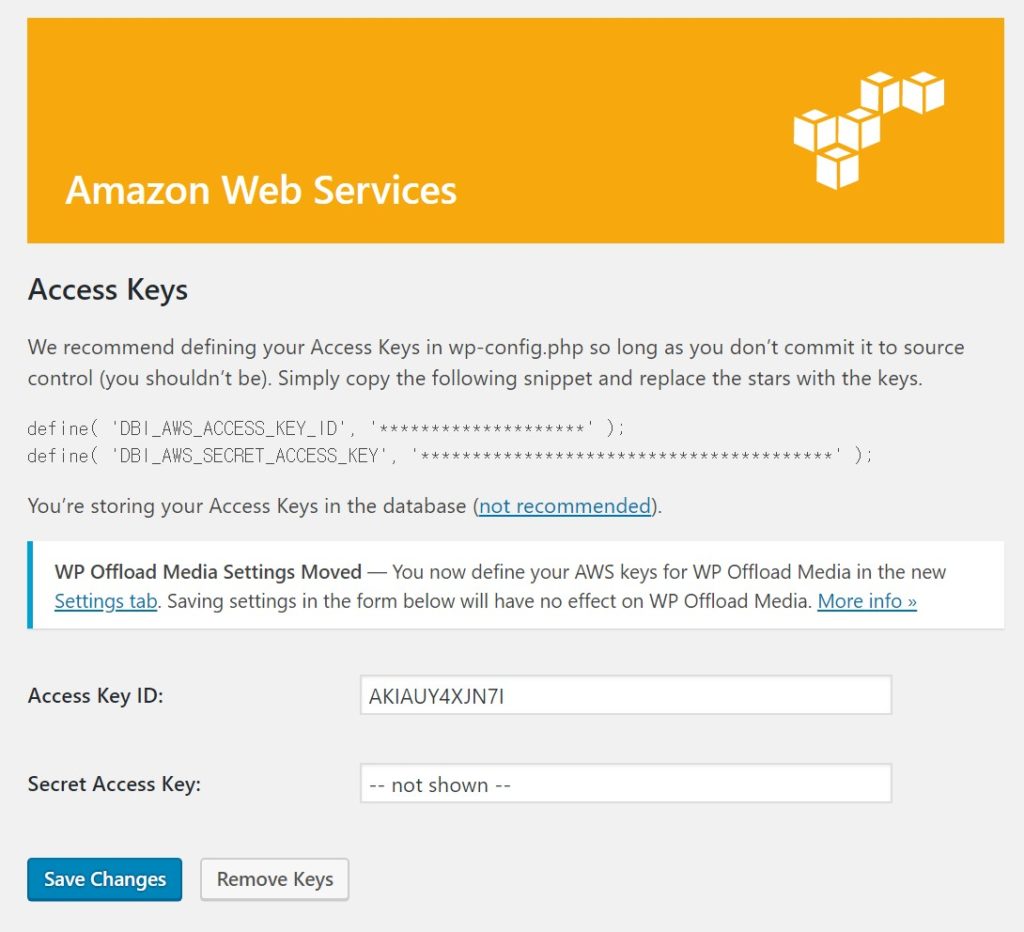Follow the "Settings tab" link
Image resolution: width=1024 pixels, height=932 pixels.
[x=105, y=601]
